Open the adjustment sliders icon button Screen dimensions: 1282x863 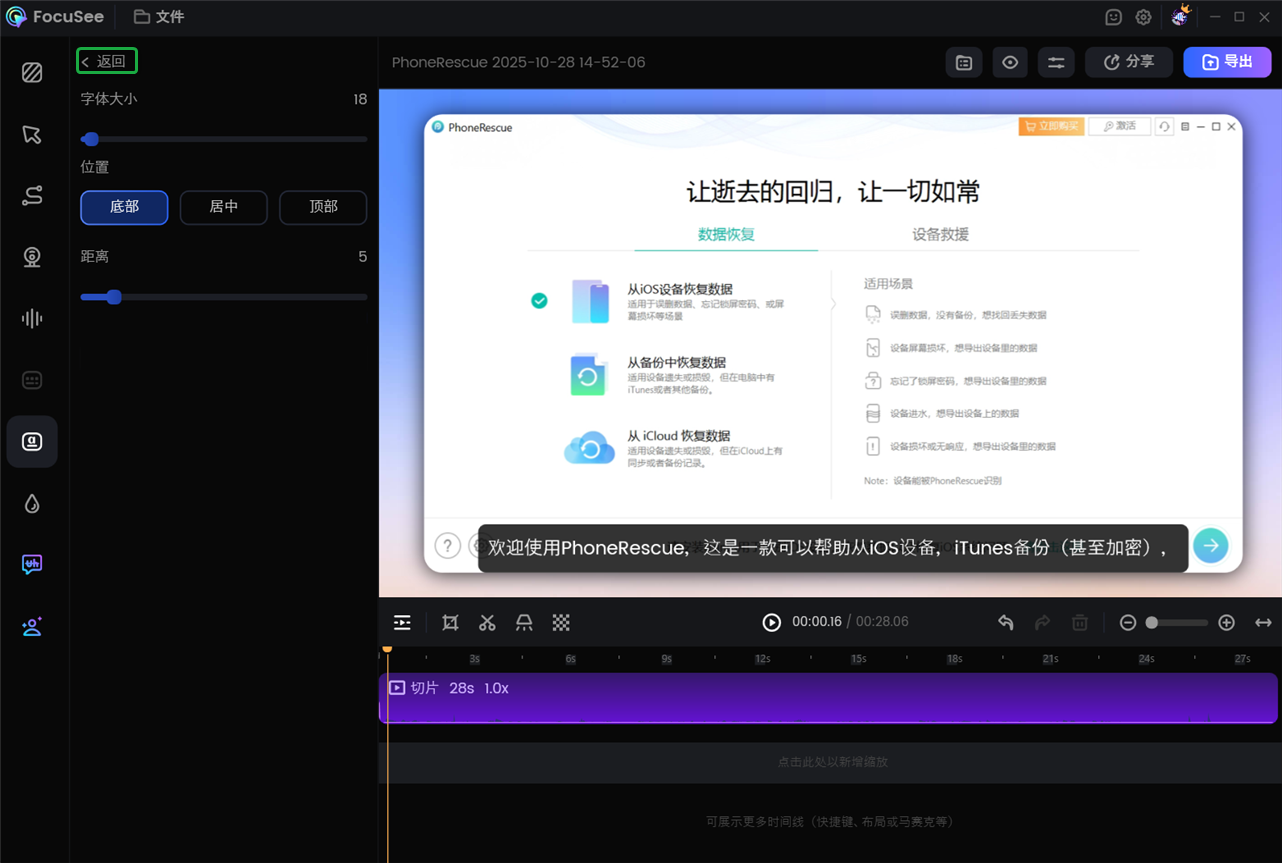(1056, 62)
